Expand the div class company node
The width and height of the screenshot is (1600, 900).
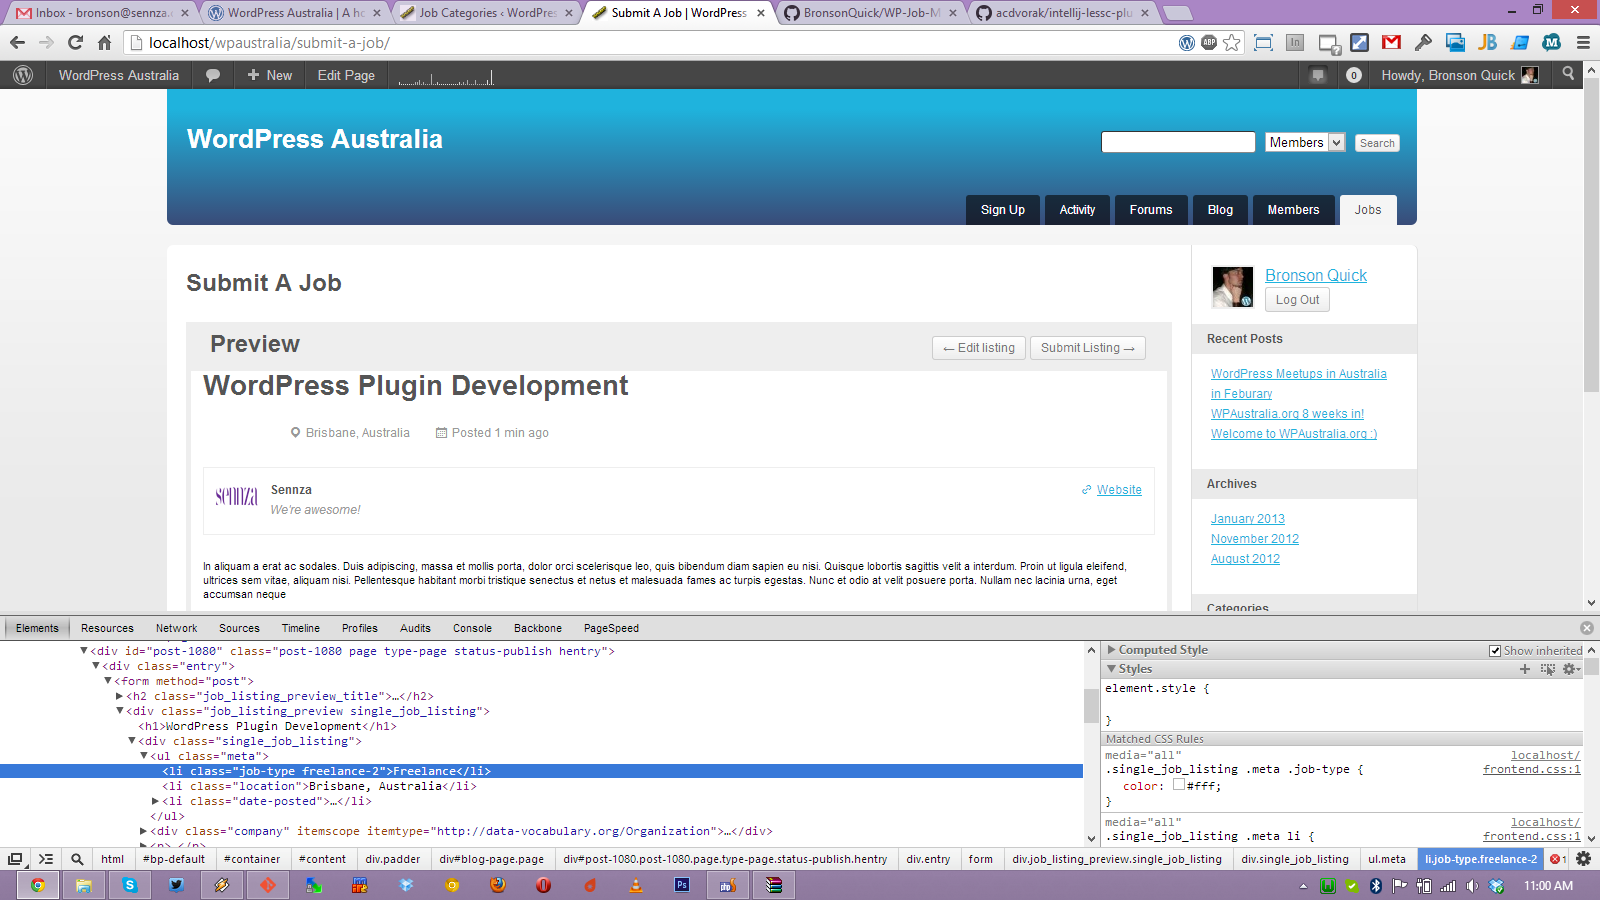(x=144, y=831)
